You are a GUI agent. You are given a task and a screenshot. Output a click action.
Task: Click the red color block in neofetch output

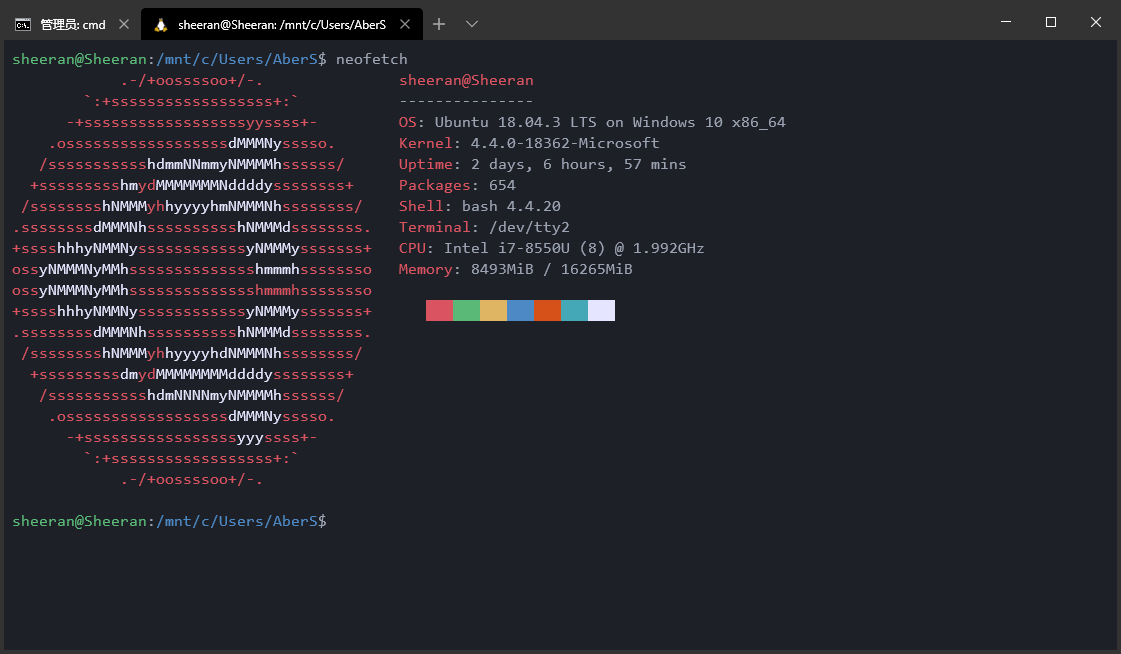tap(439, 311)
